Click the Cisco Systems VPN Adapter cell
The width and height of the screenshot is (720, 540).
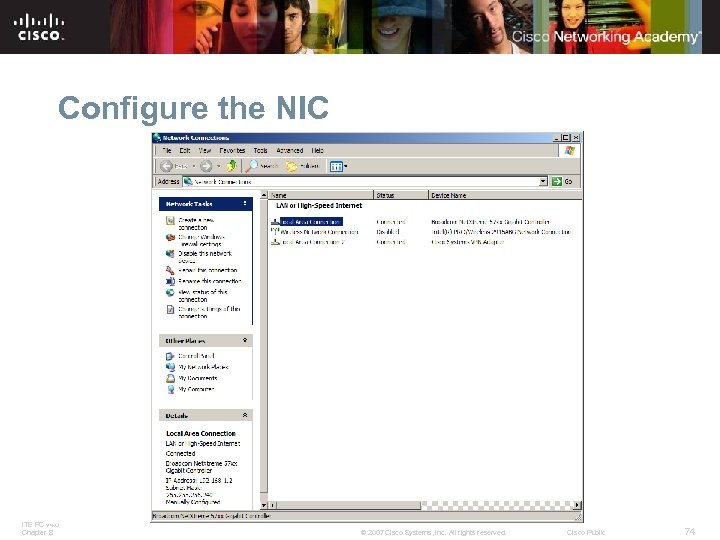(x=467, y=242)
